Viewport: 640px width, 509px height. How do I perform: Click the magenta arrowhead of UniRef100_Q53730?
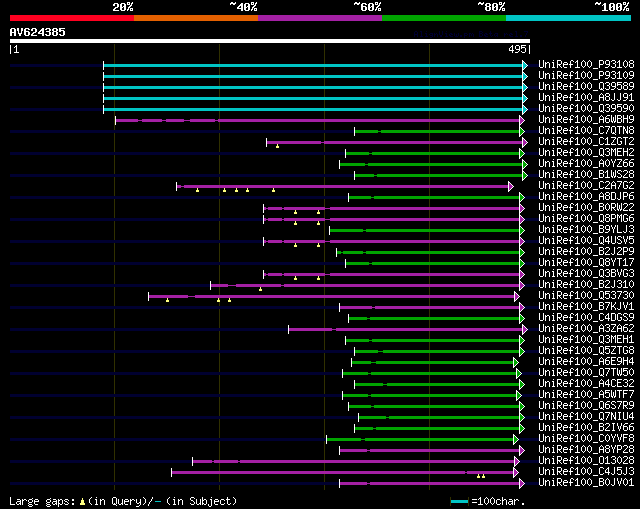(x=517, y=297)
